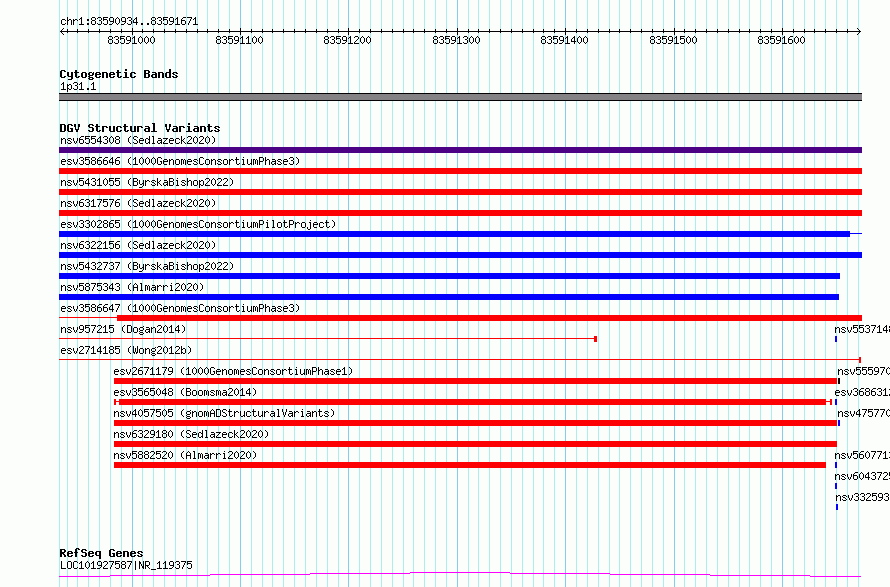Image resolution: width=890 pixels, height=587 pixels.
Task: Open the partially visible esv368631 label
Action: (862, 392)
